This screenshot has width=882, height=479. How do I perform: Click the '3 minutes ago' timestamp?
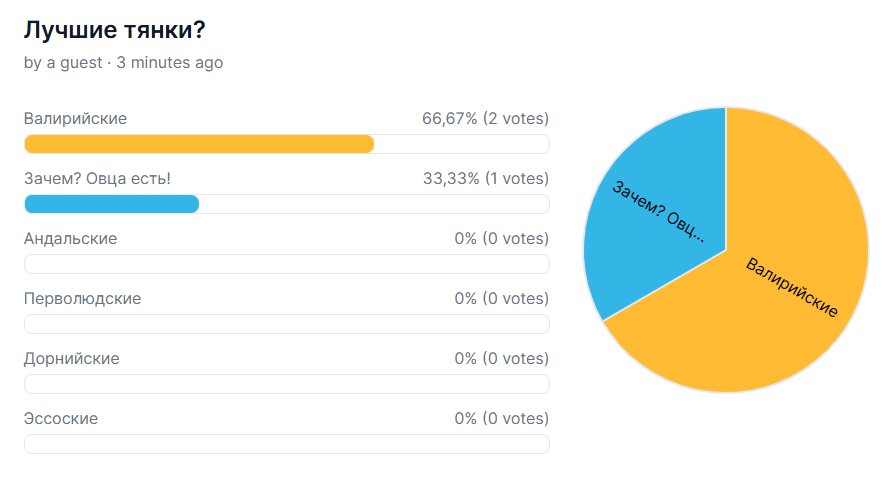tap(170, 62)
